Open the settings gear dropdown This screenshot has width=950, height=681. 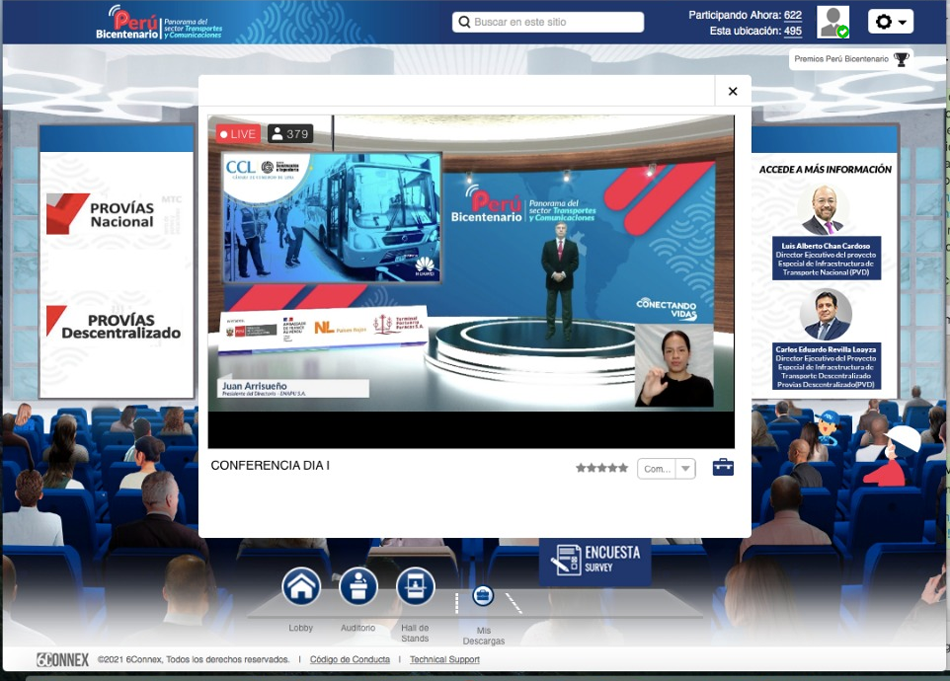coord(891,22)
